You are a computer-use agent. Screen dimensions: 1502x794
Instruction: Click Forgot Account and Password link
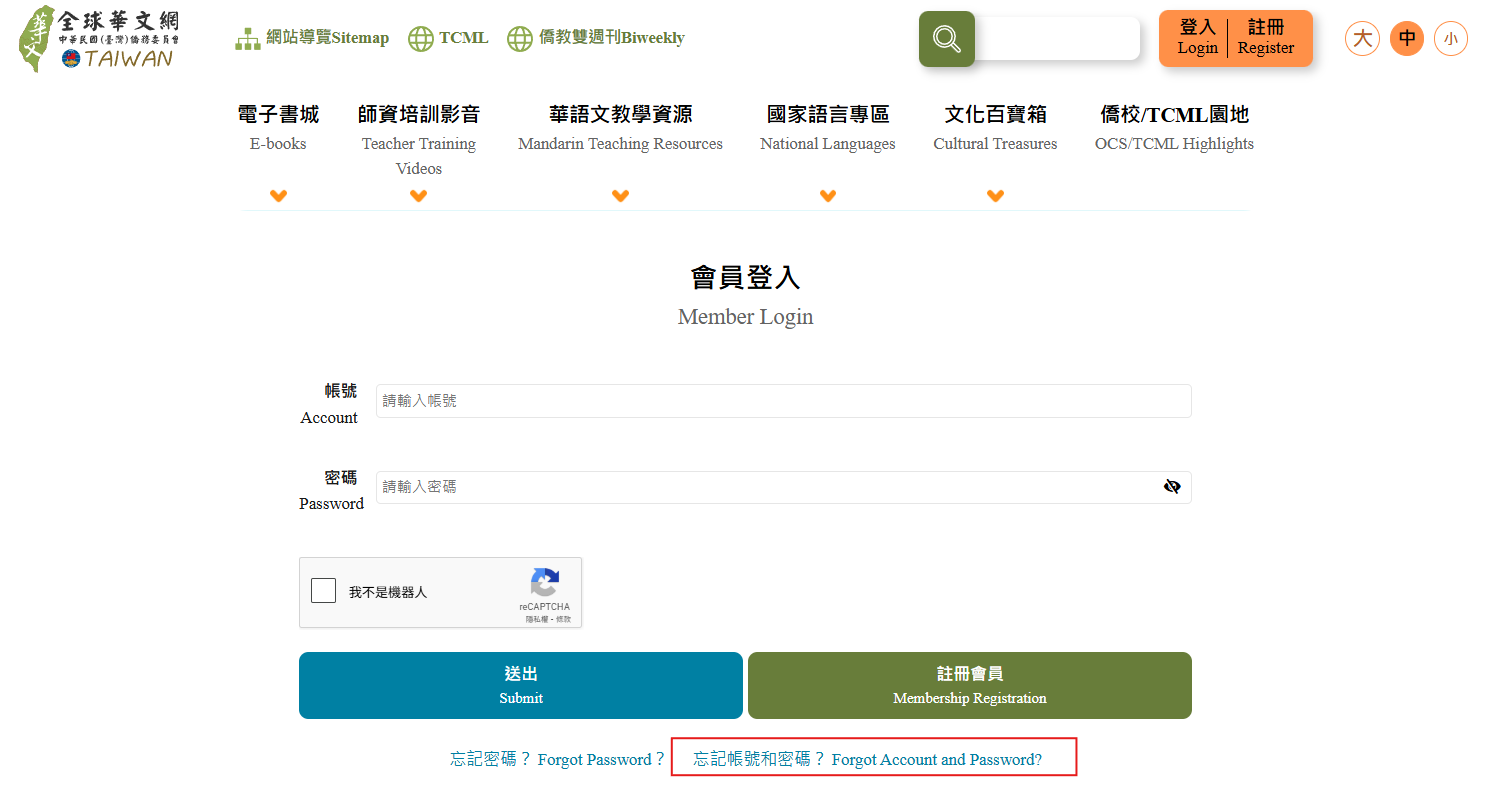tap(868, 759)
